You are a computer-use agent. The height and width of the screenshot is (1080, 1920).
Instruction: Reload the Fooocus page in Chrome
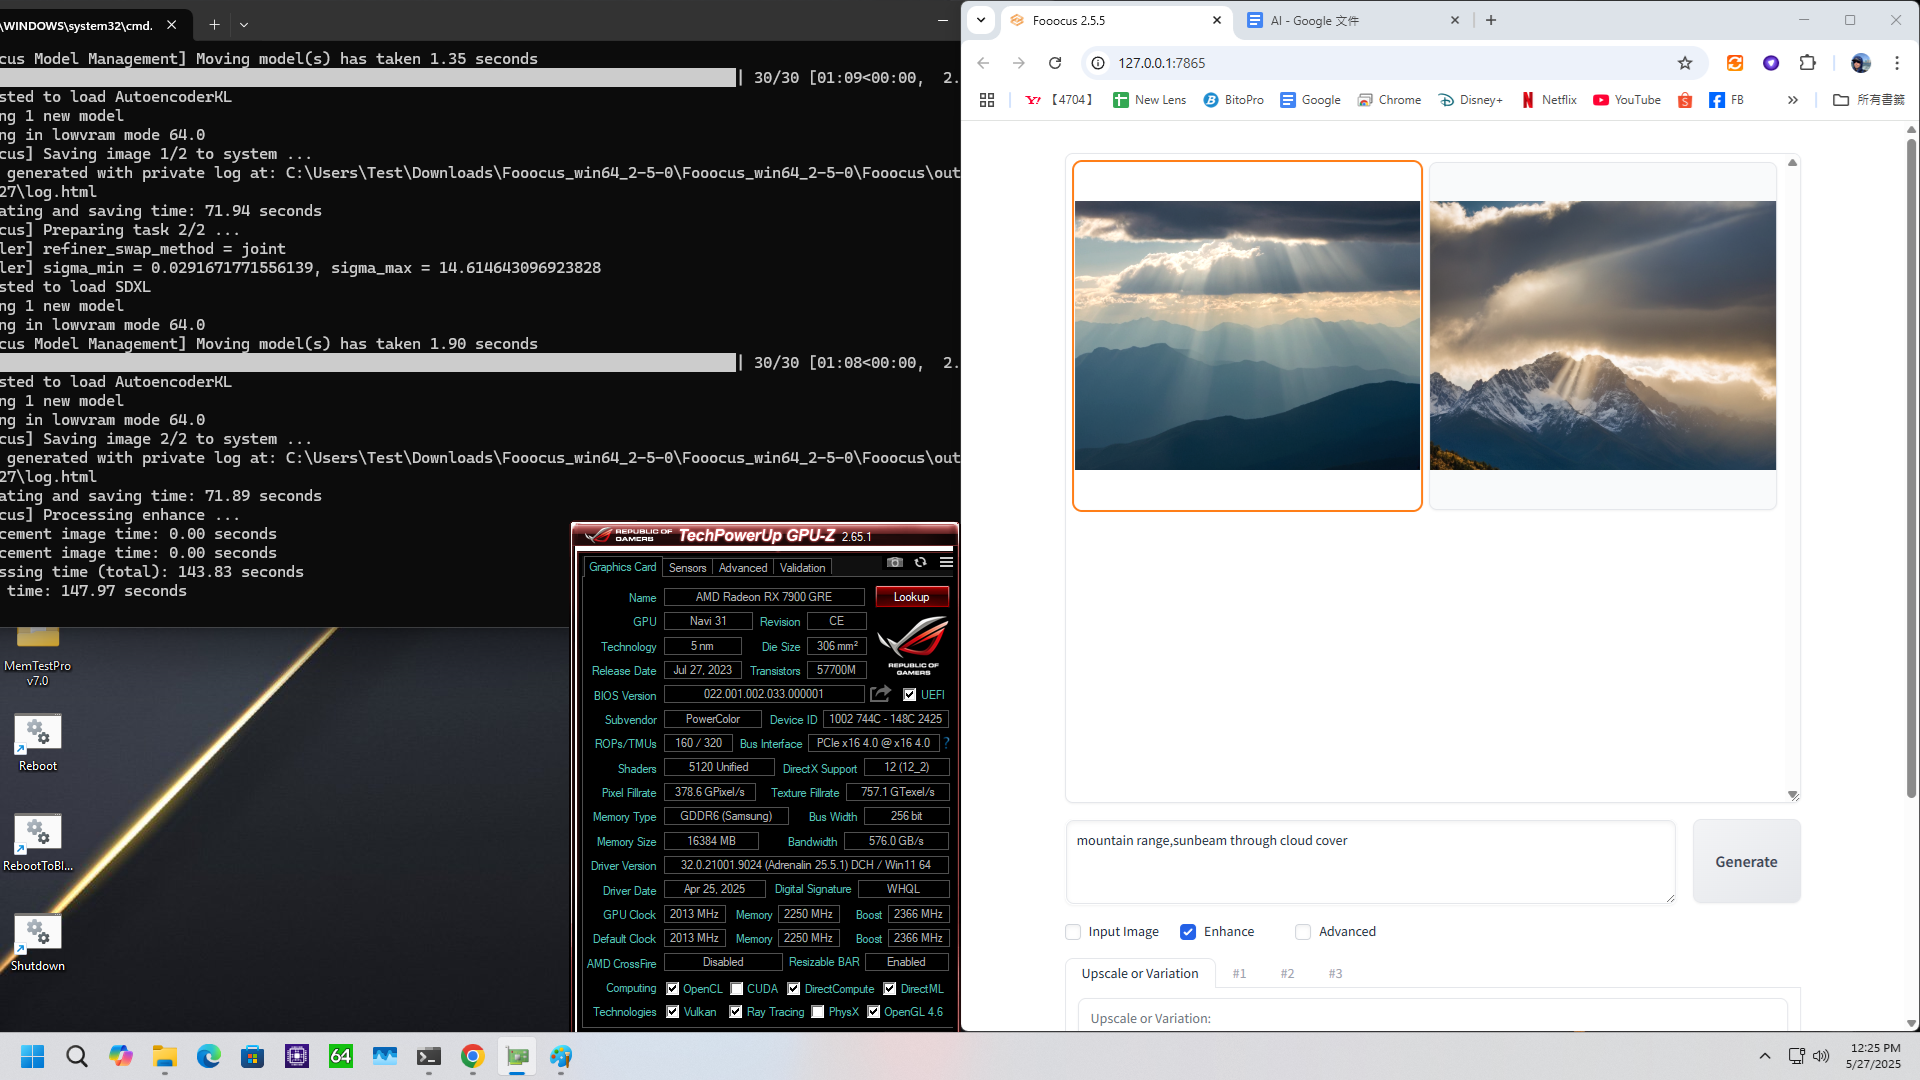pos(1055,63)
